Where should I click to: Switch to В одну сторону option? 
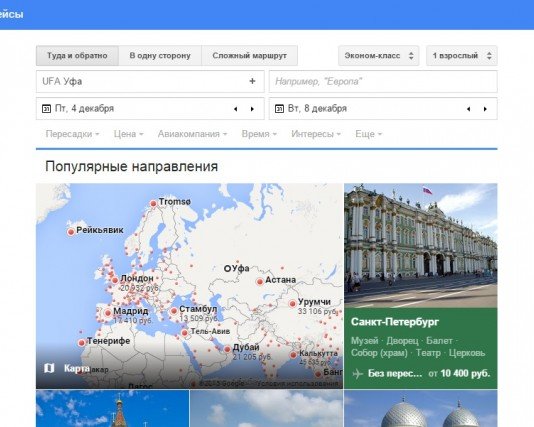[x=160, y=56]
